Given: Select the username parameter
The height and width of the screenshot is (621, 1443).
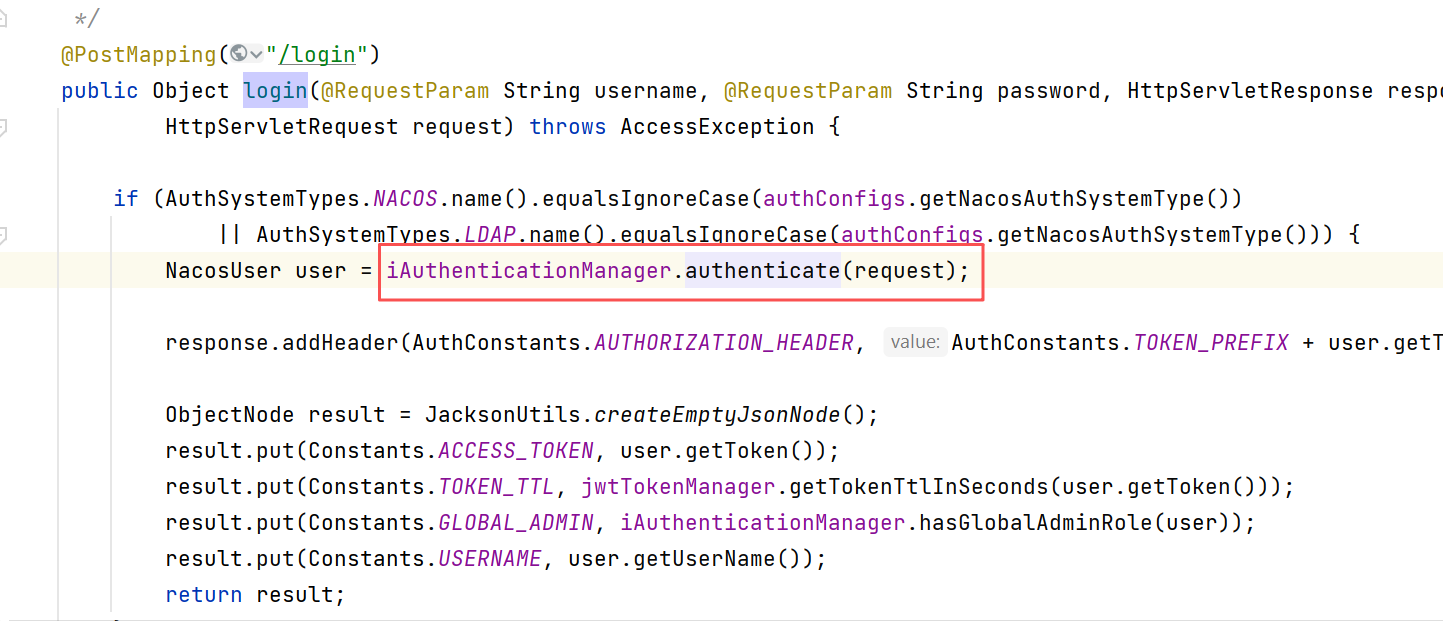Looking at the screenshot, I should pos(646,90).
